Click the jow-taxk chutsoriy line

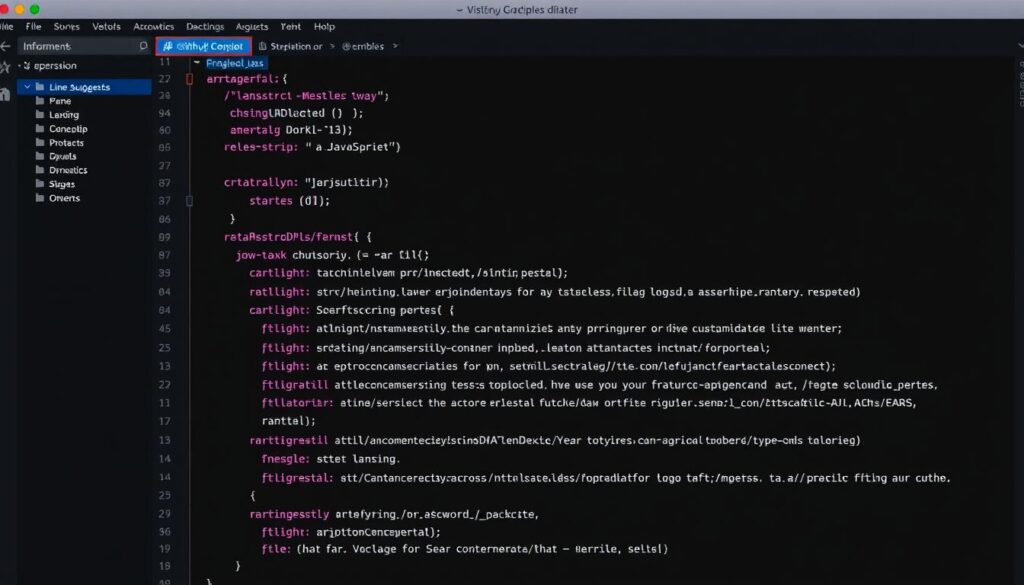click(x=332, y=255)
